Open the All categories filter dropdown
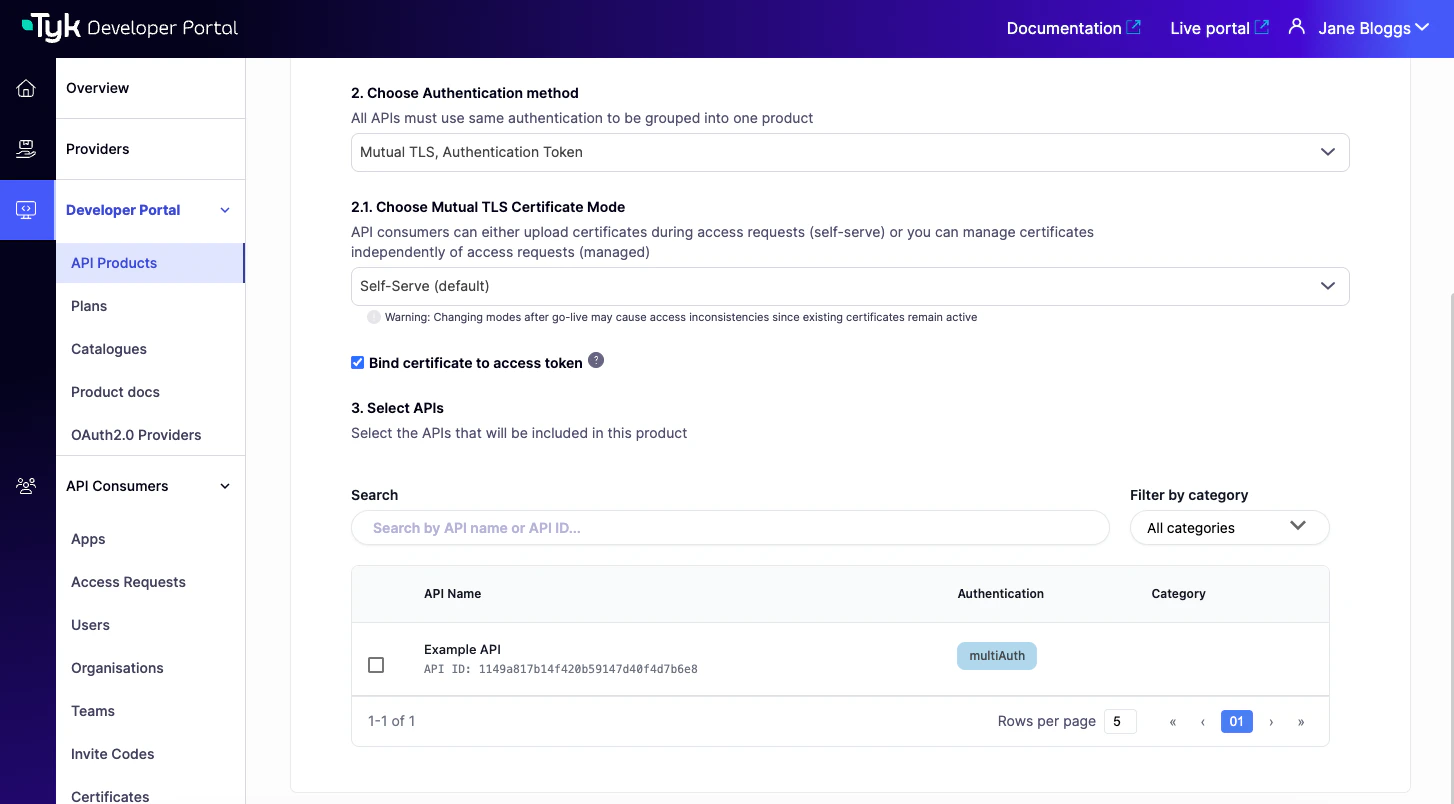 point(1229,527)
